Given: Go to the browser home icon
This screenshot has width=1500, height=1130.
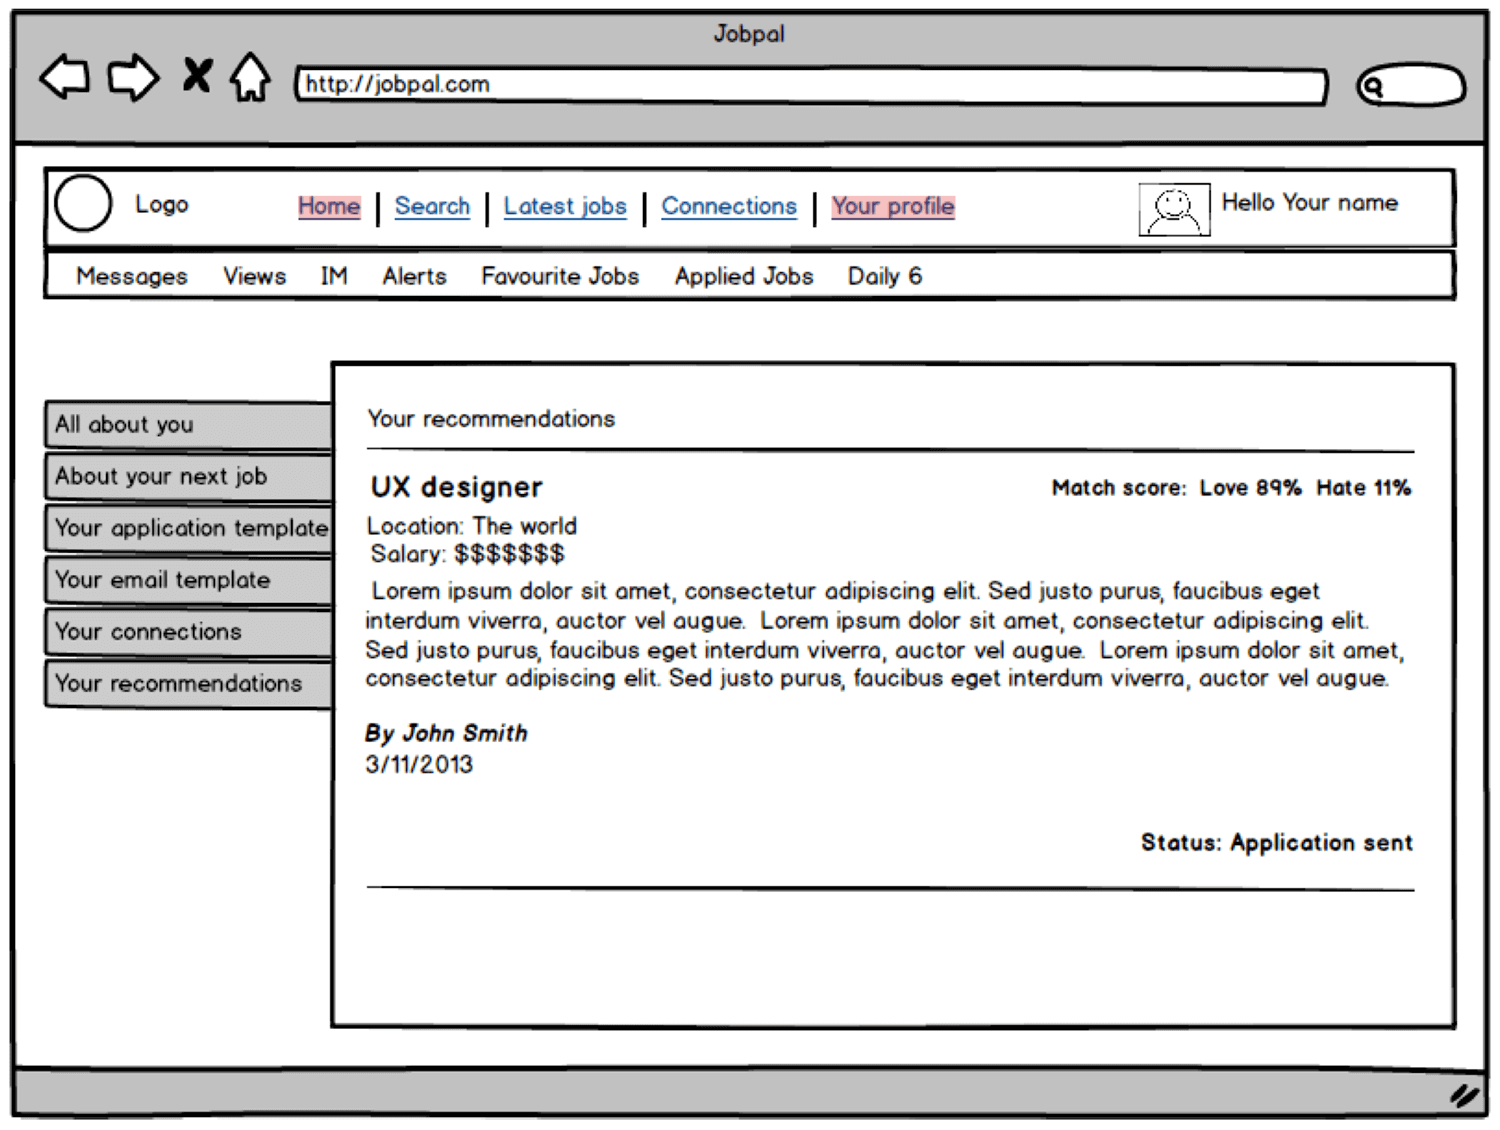Looking at the screenshot, I should (250, 77).
